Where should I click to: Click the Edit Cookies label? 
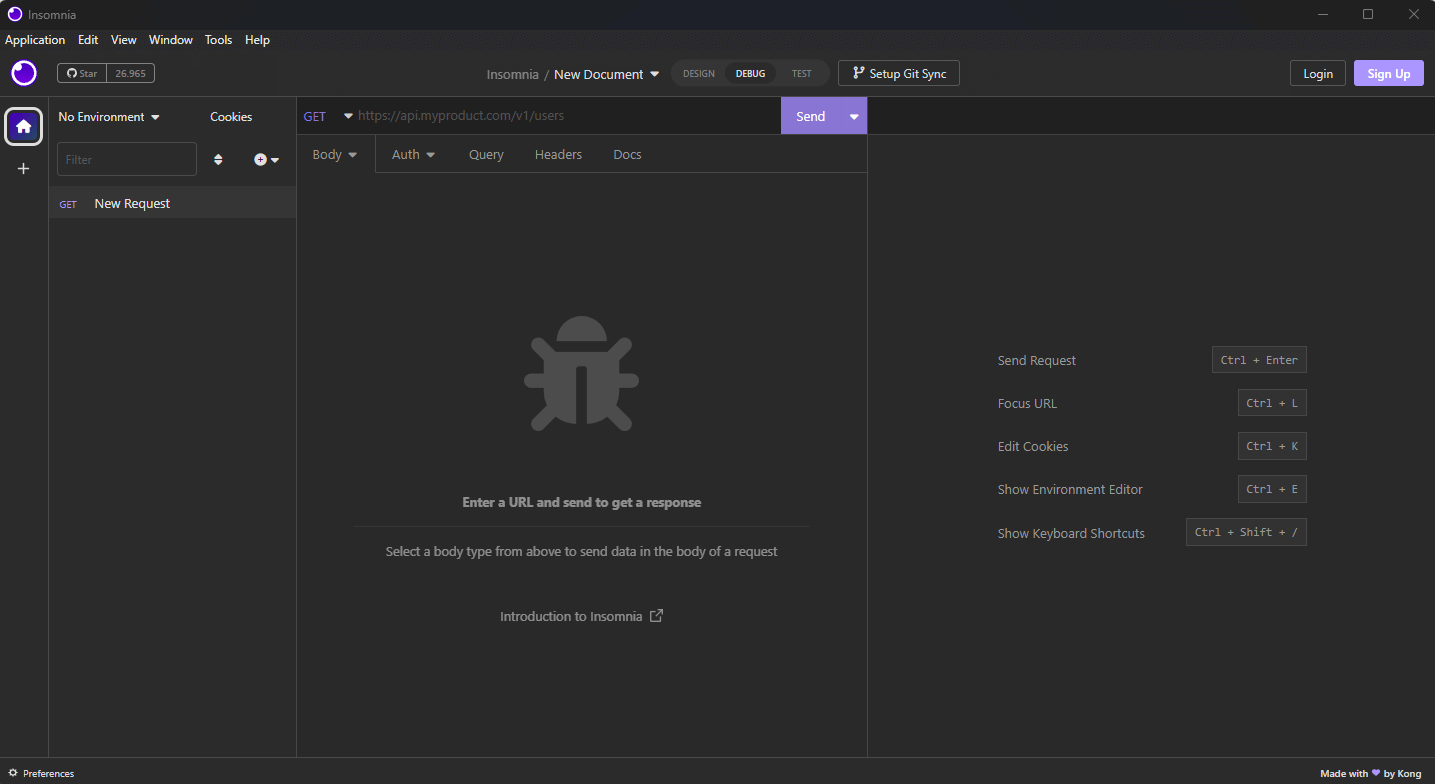pos(1033,446)
